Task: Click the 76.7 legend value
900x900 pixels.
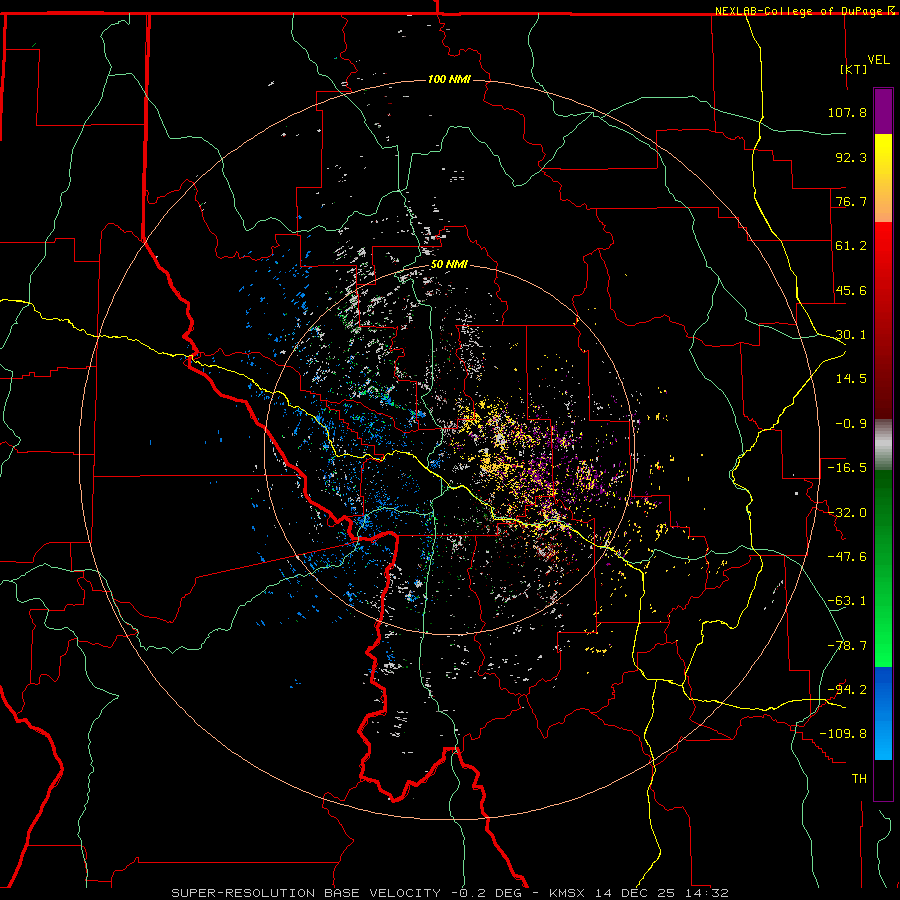Action: pos(851,201)
